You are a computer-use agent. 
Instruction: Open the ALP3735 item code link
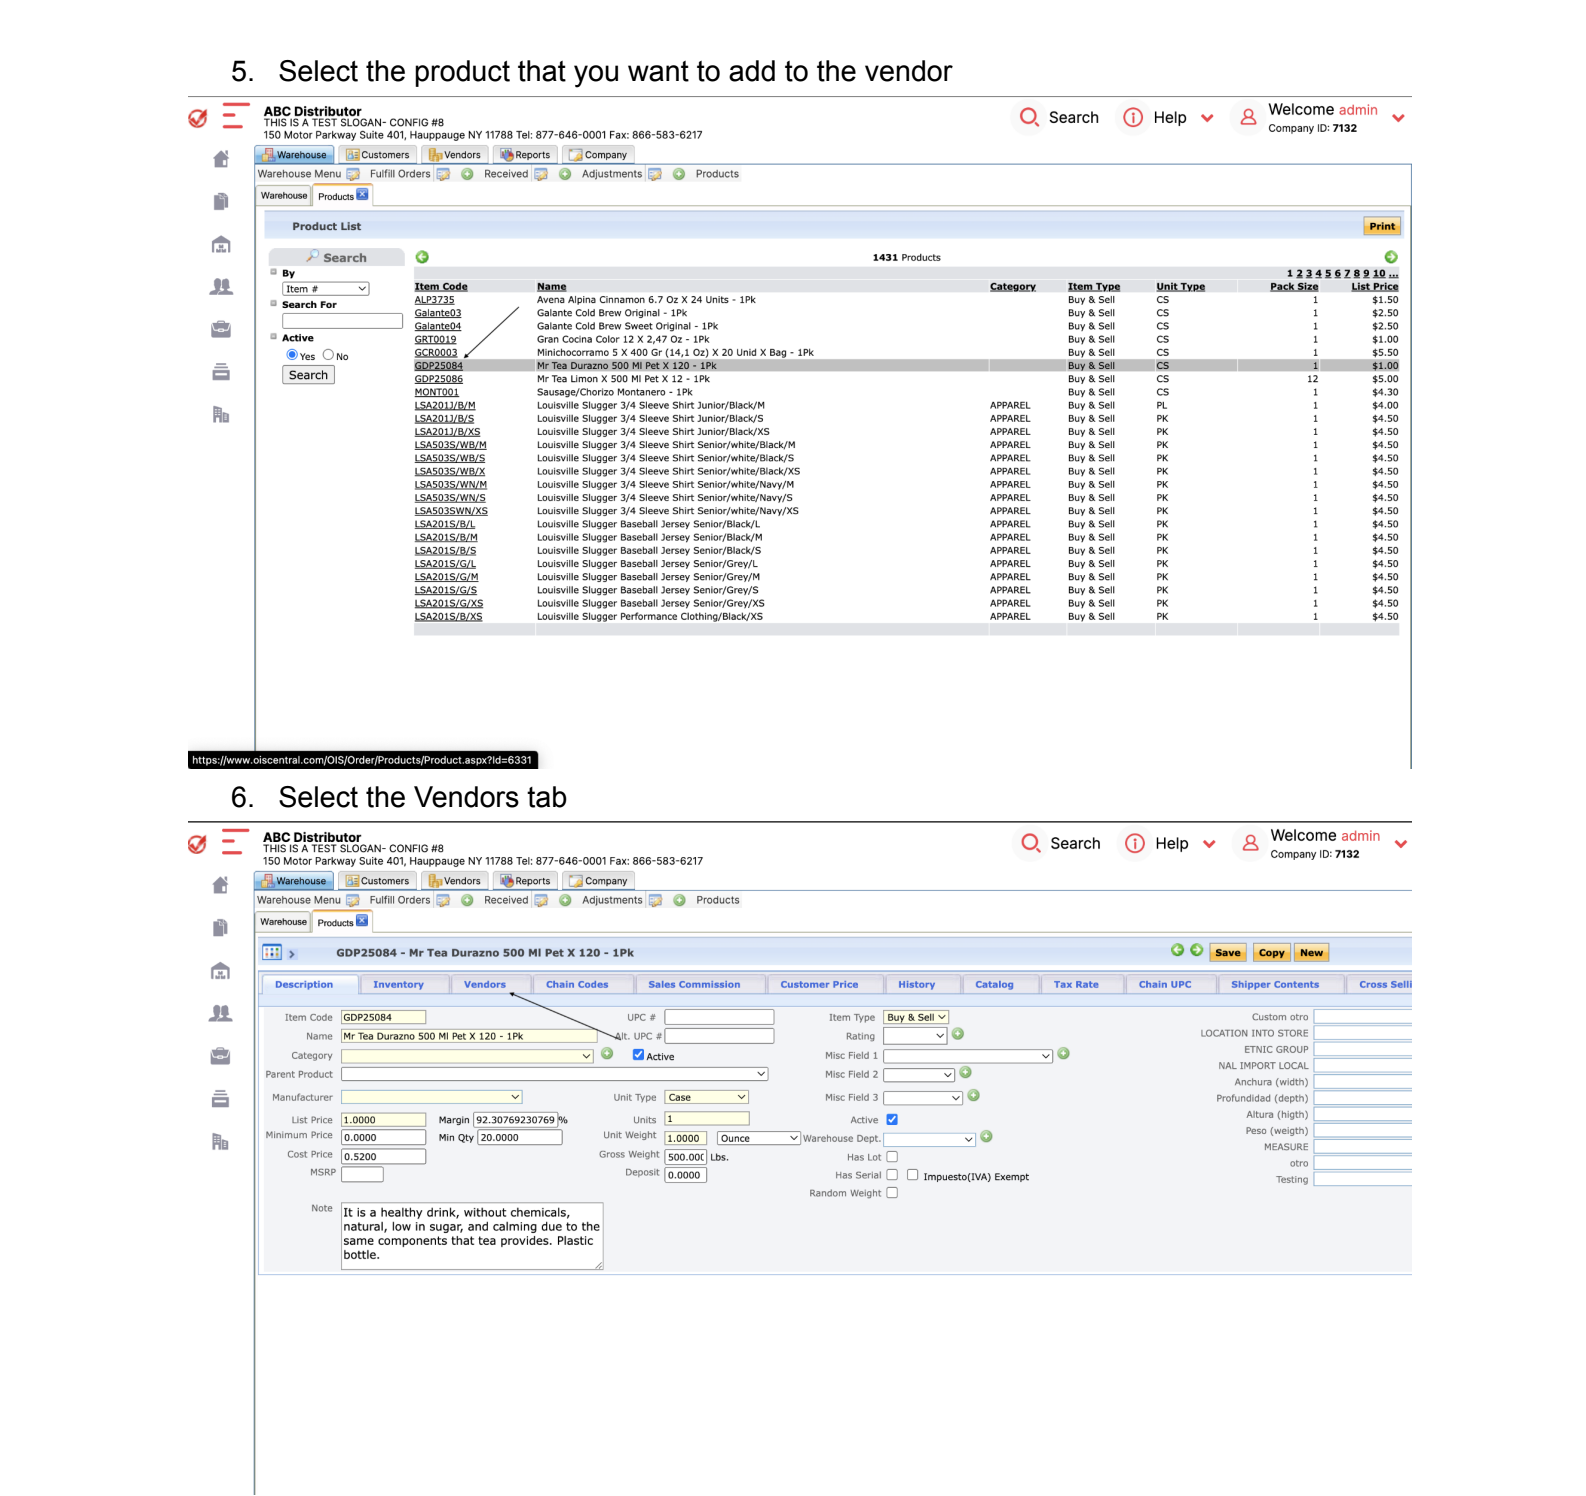435,300
